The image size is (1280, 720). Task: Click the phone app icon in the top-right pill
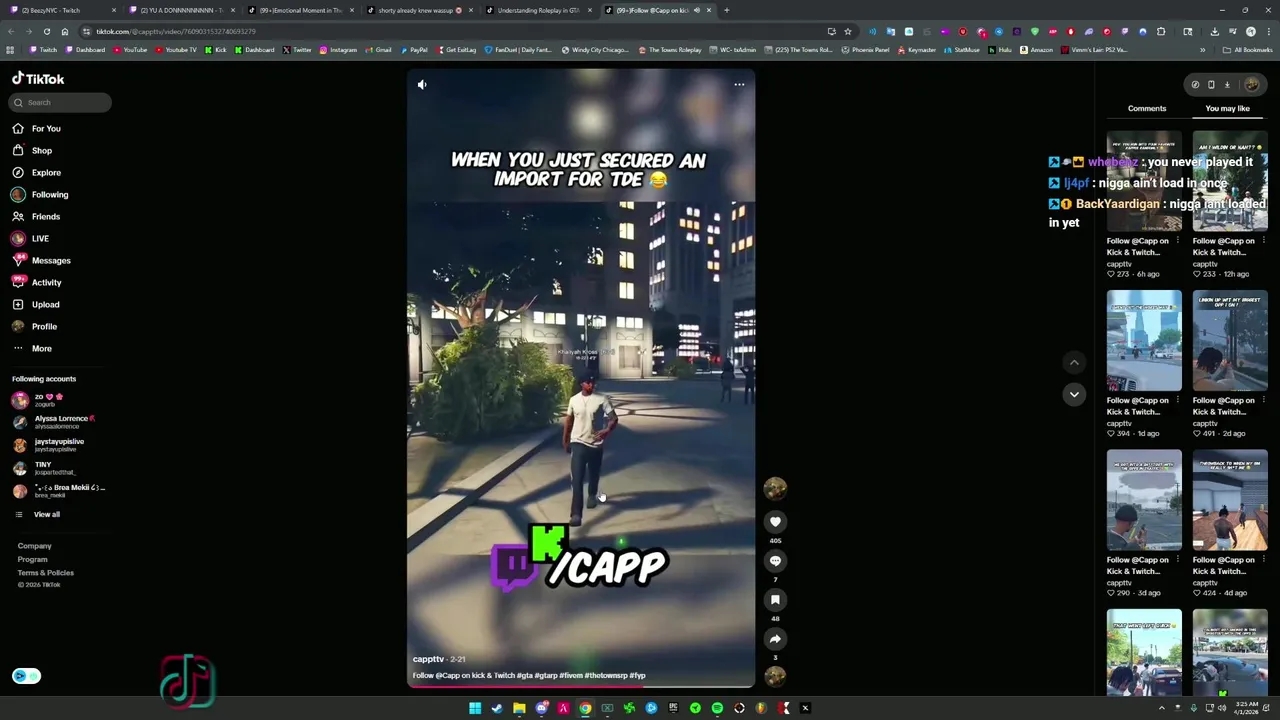(1211, 85)
